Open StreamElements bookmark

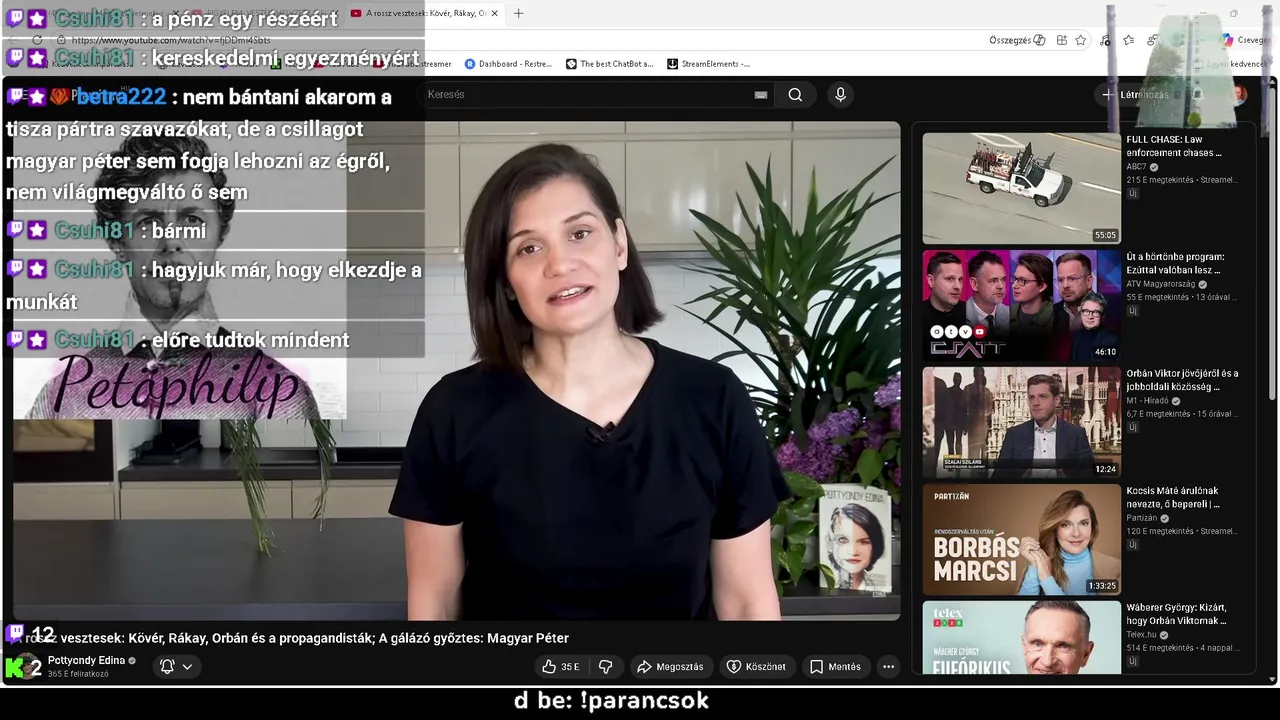click(x=708, y=64)
